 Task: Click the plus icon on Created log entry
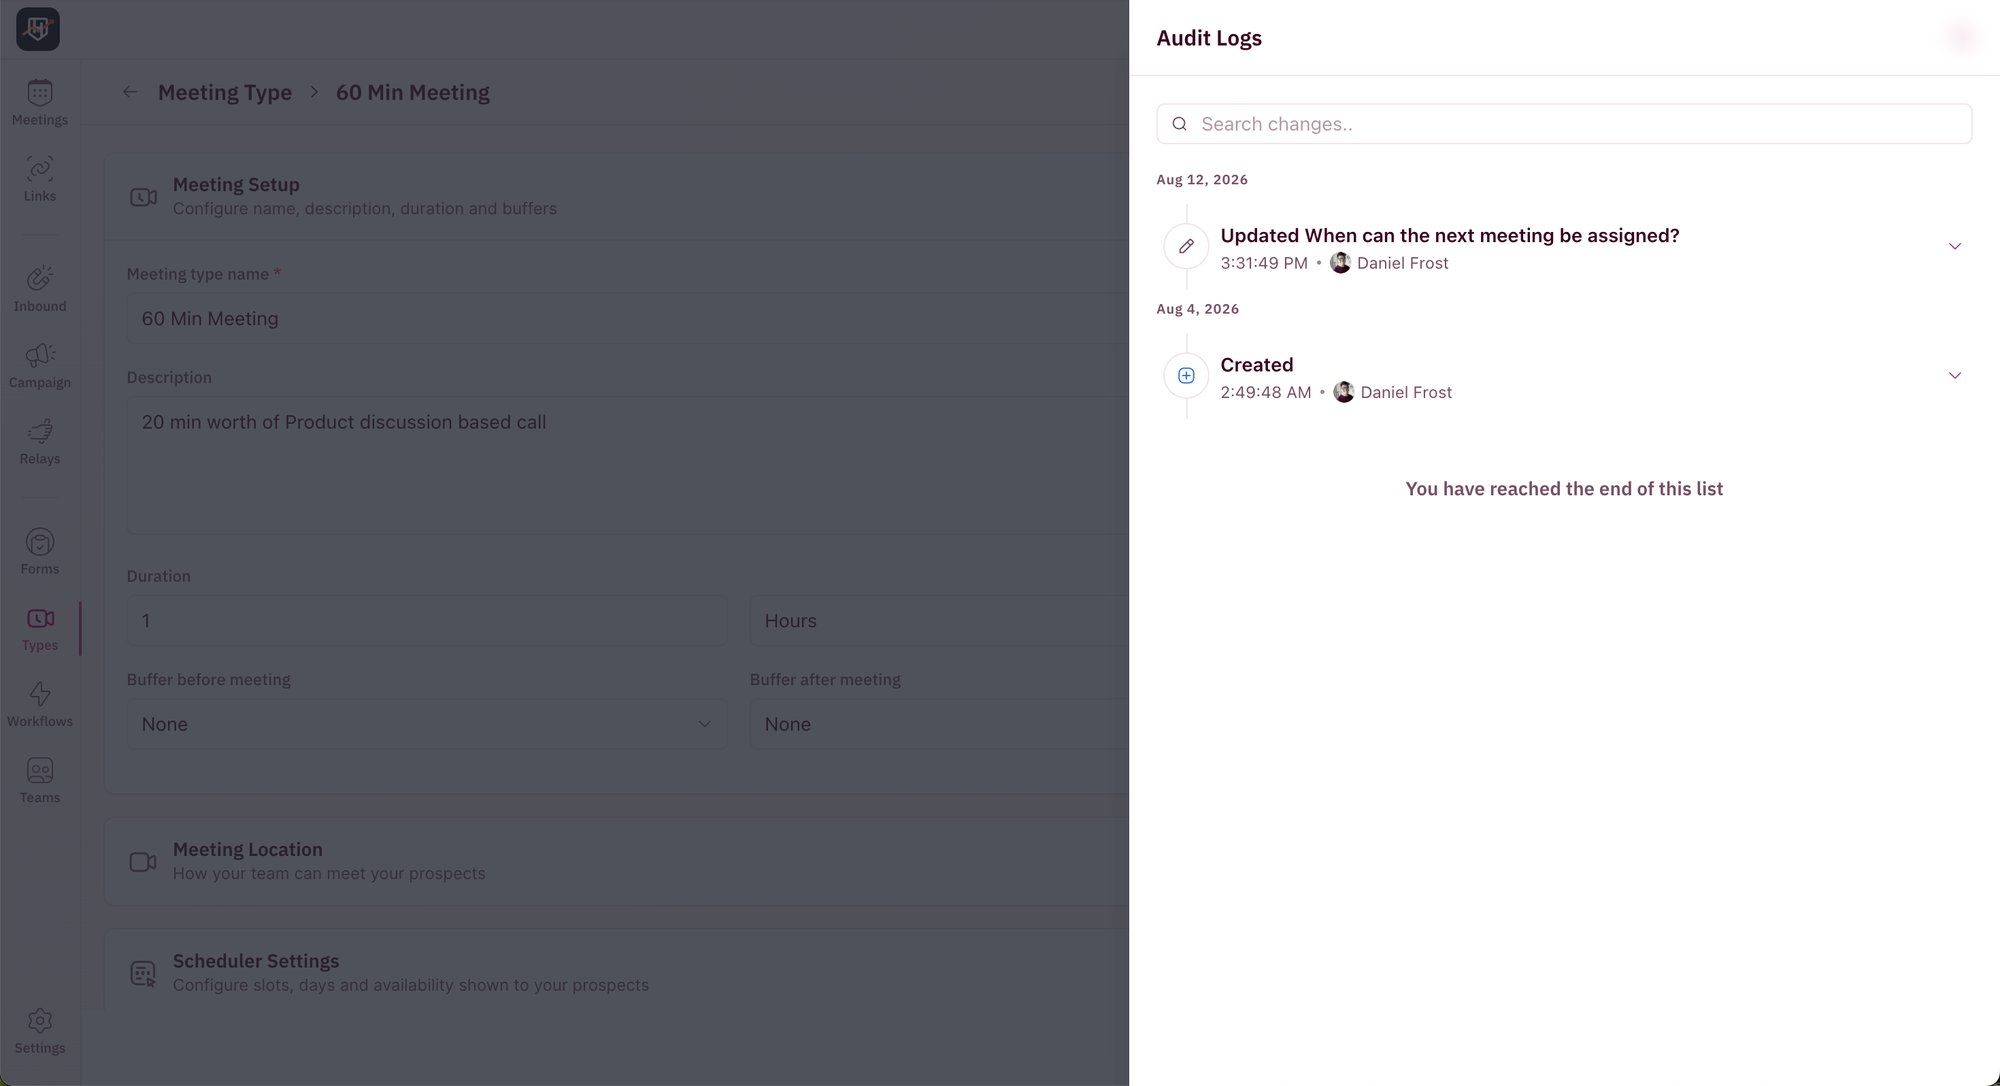pyautogui.click(x=1186, y=375)
